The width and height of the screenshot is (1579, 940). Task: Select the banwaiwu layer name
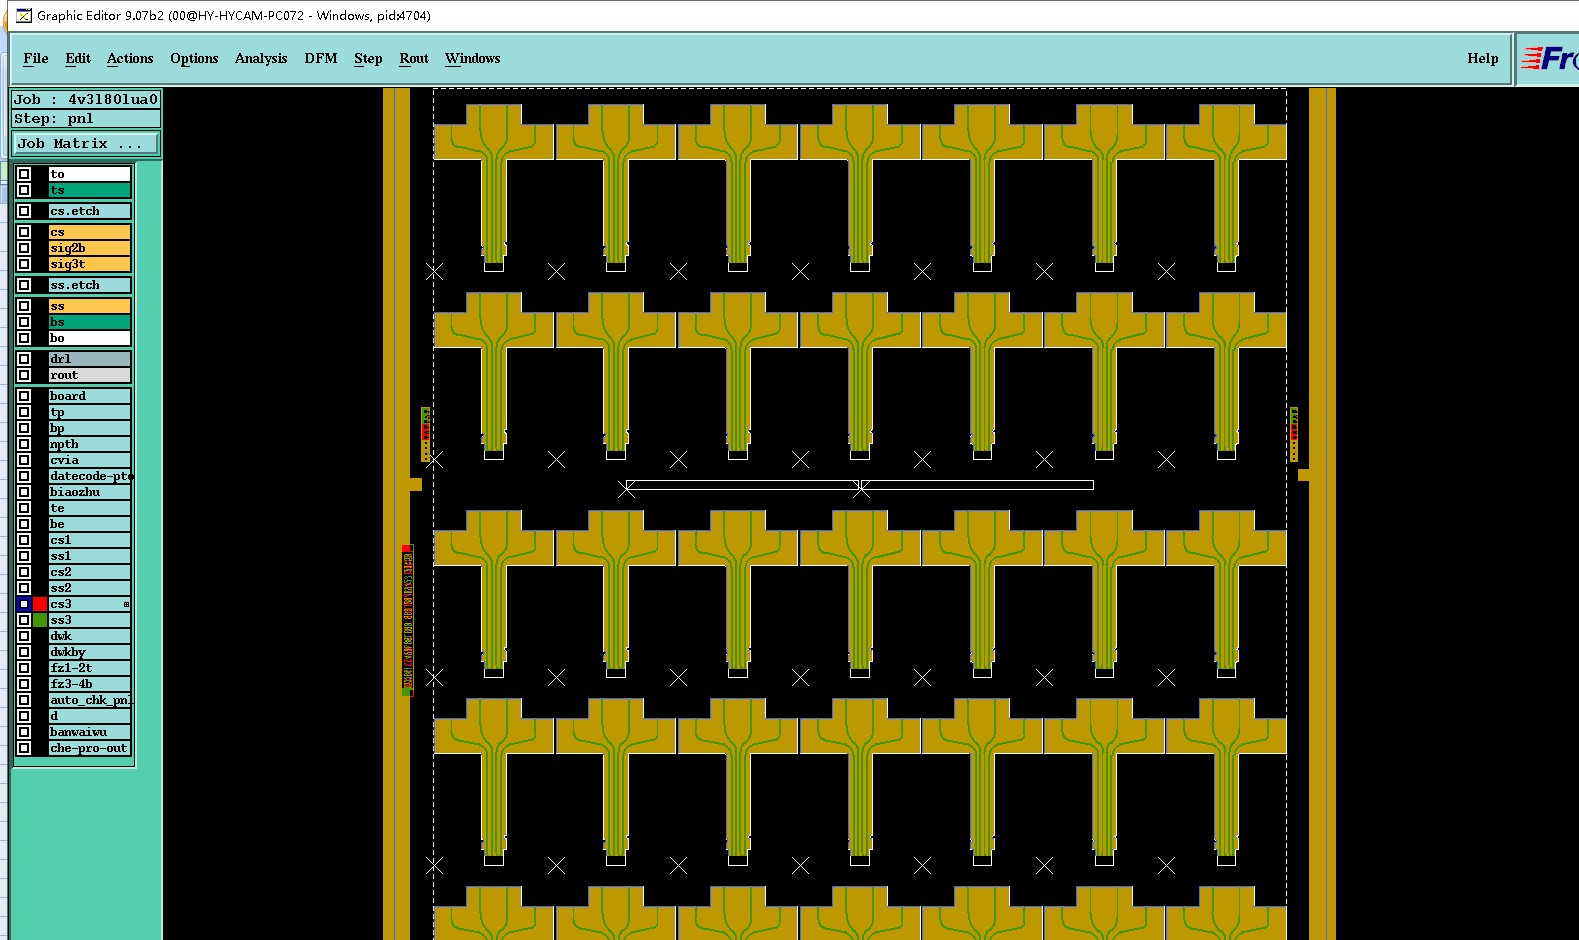(x=90, y=732)
